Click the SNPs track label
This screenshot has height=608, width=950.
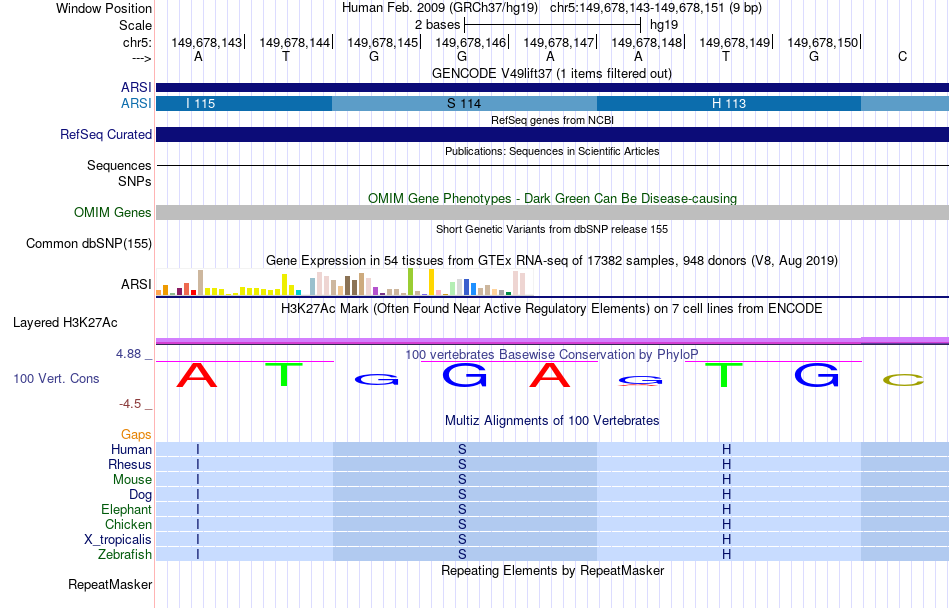[x=135, y=181]
